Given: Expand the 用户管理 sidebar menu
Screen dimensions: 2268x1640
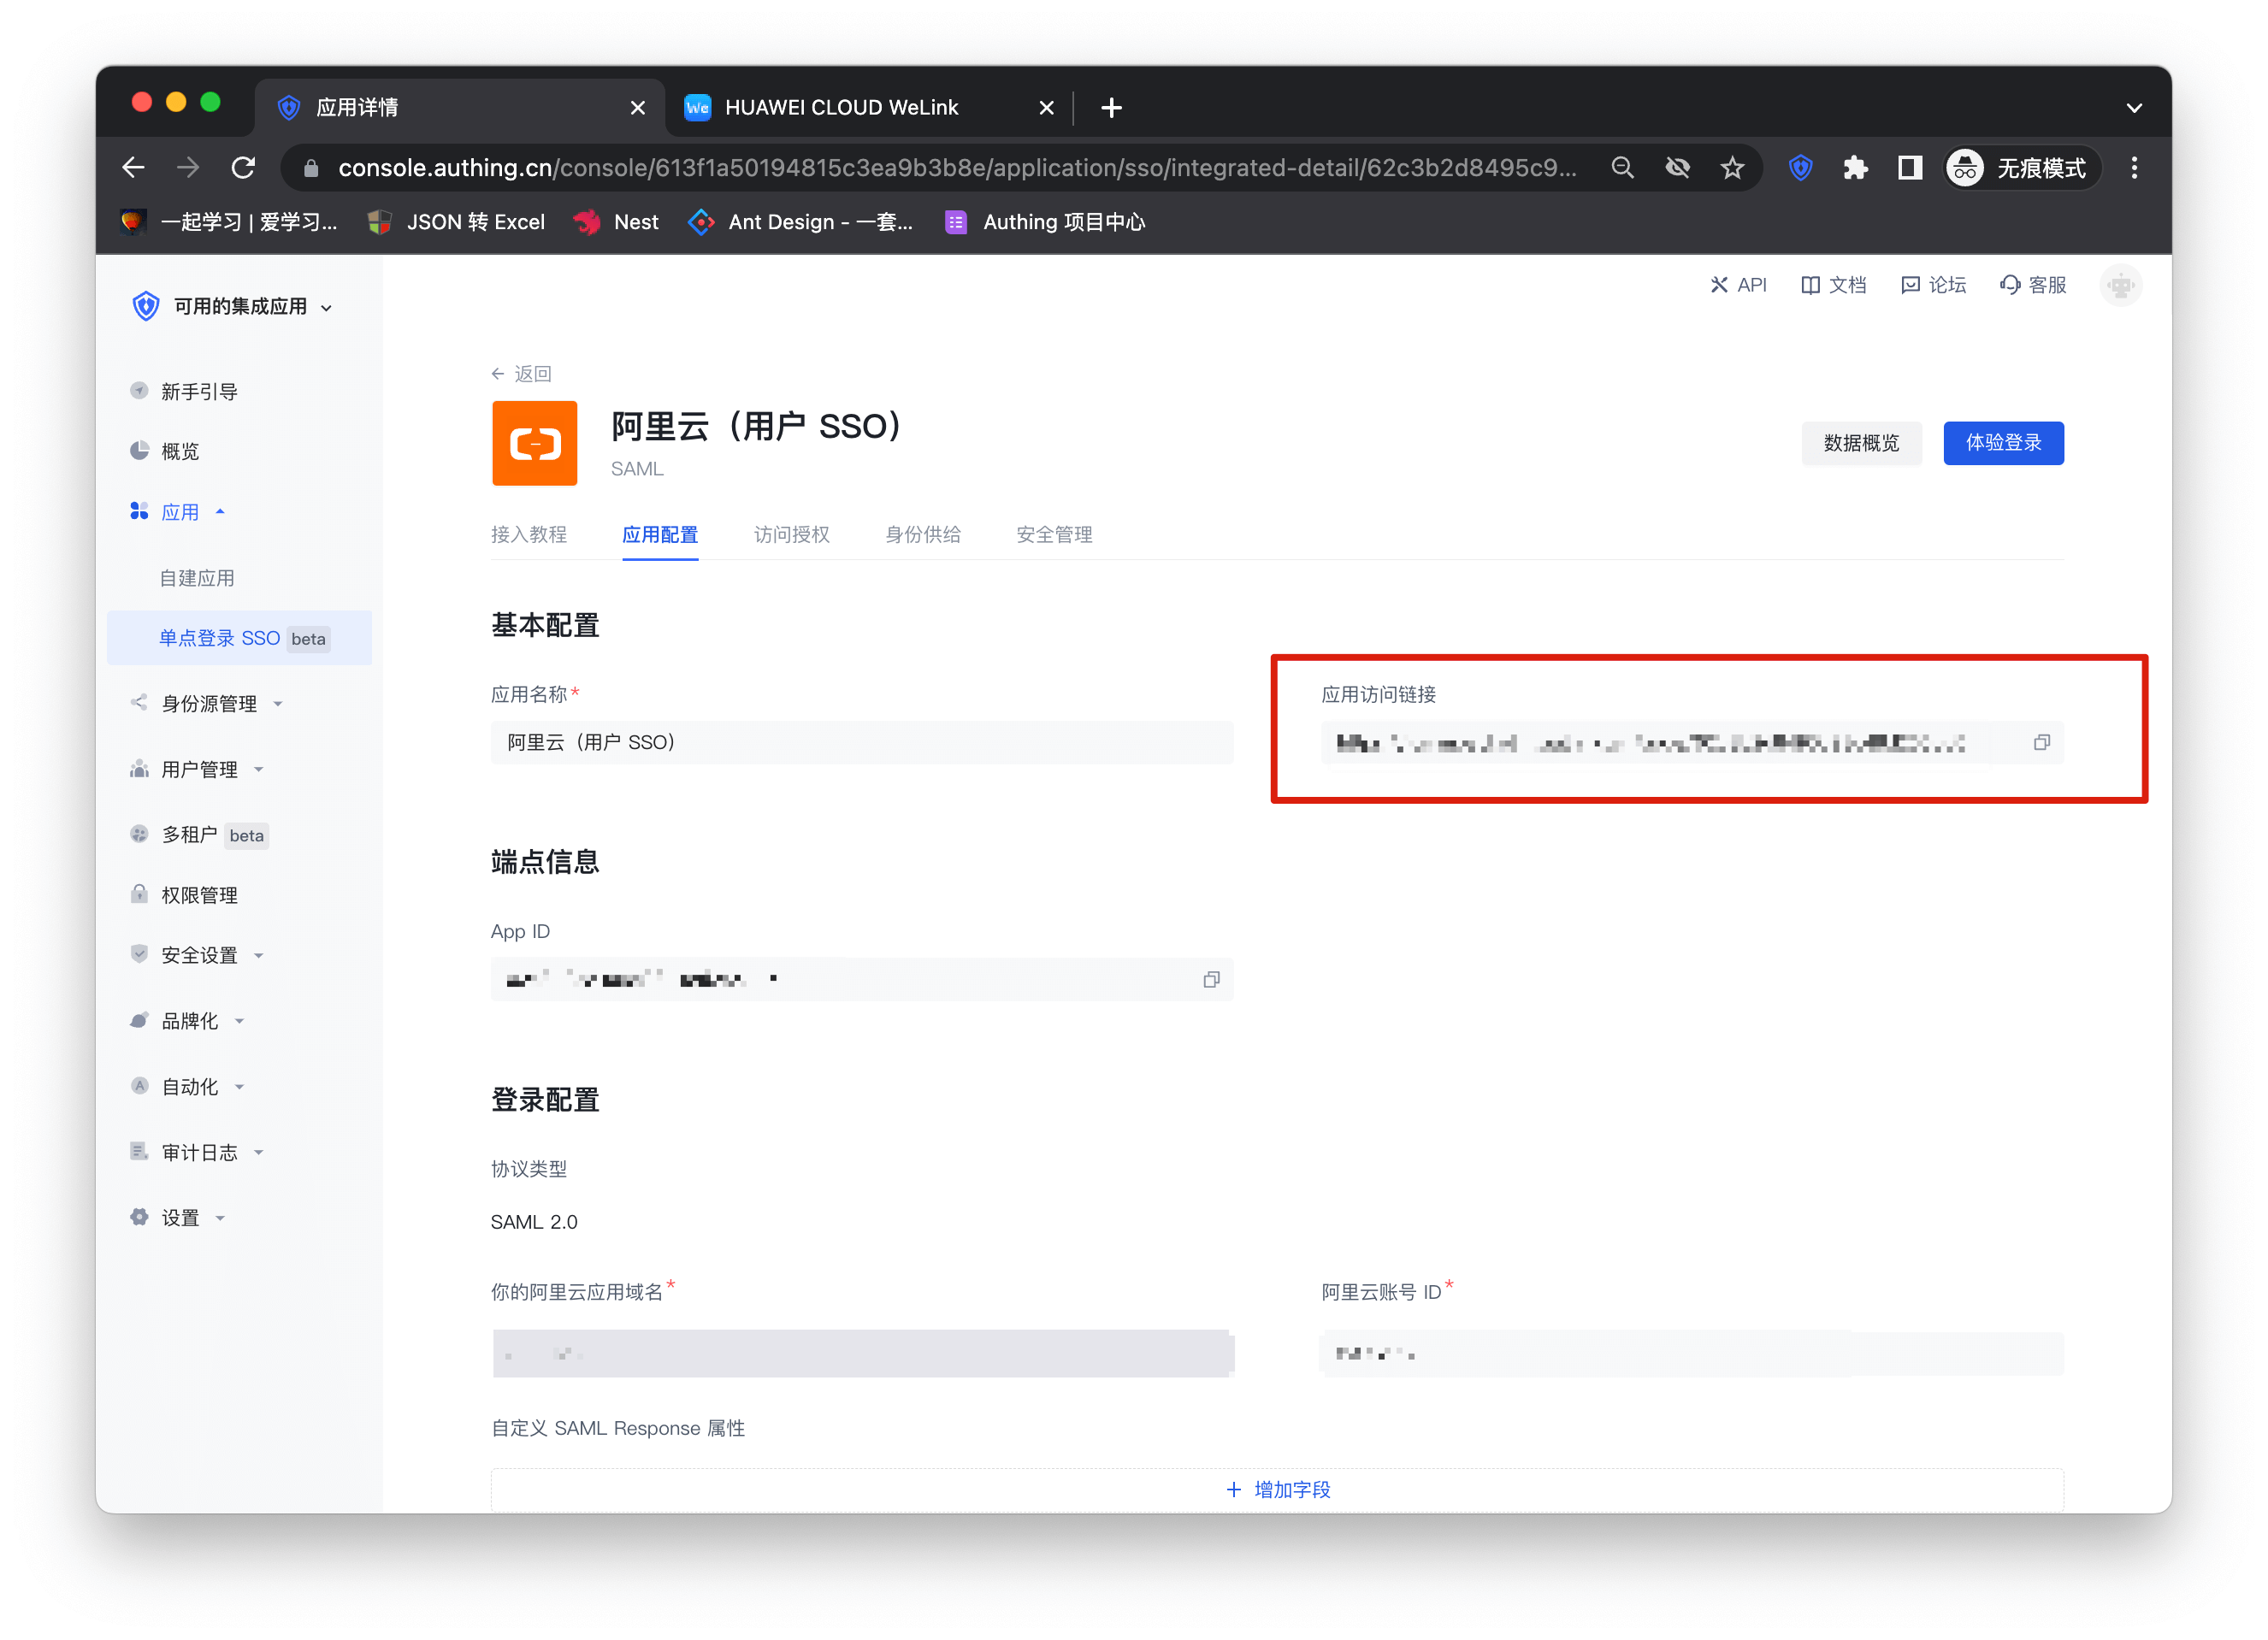Looking at the screenshot, I should pyautogui.click(x=199, y=769).
